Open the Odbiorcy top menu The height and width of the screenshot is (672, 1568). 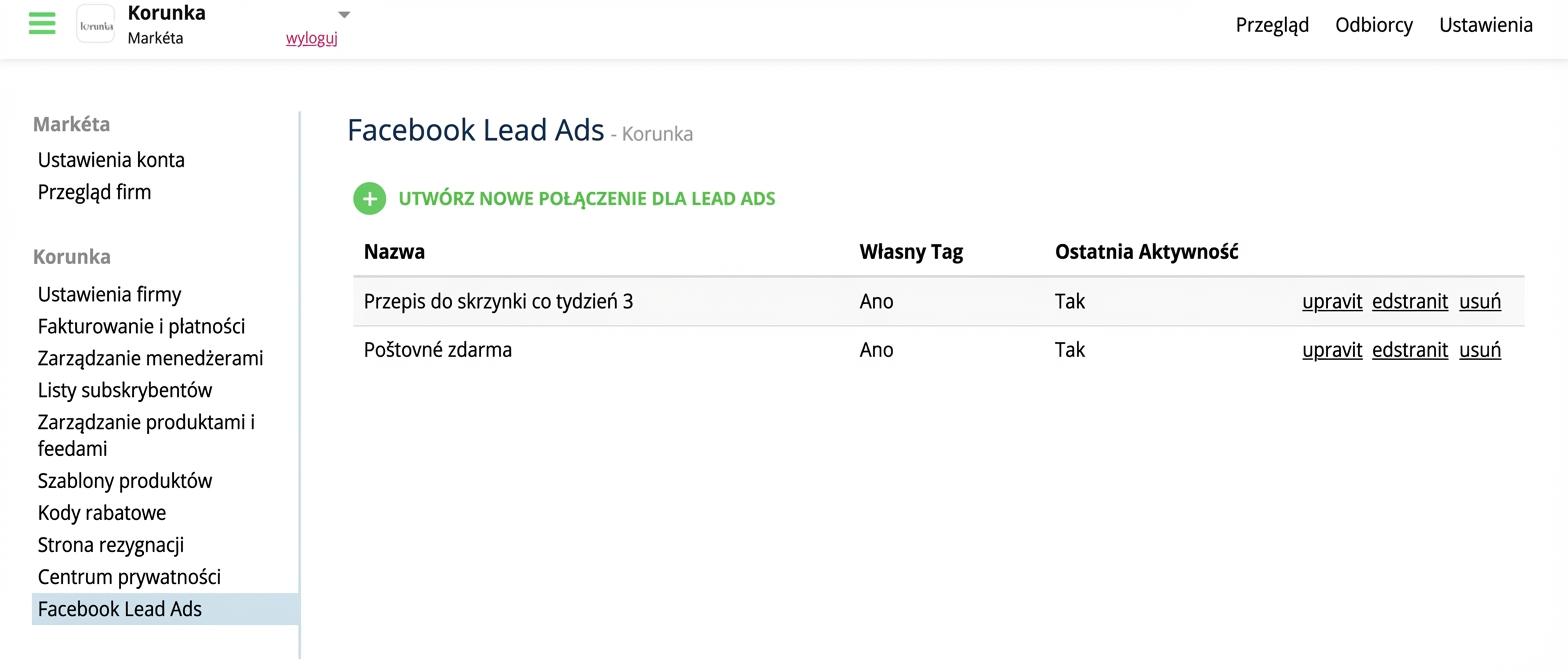pyautogui.click(x=1374, y=25)
